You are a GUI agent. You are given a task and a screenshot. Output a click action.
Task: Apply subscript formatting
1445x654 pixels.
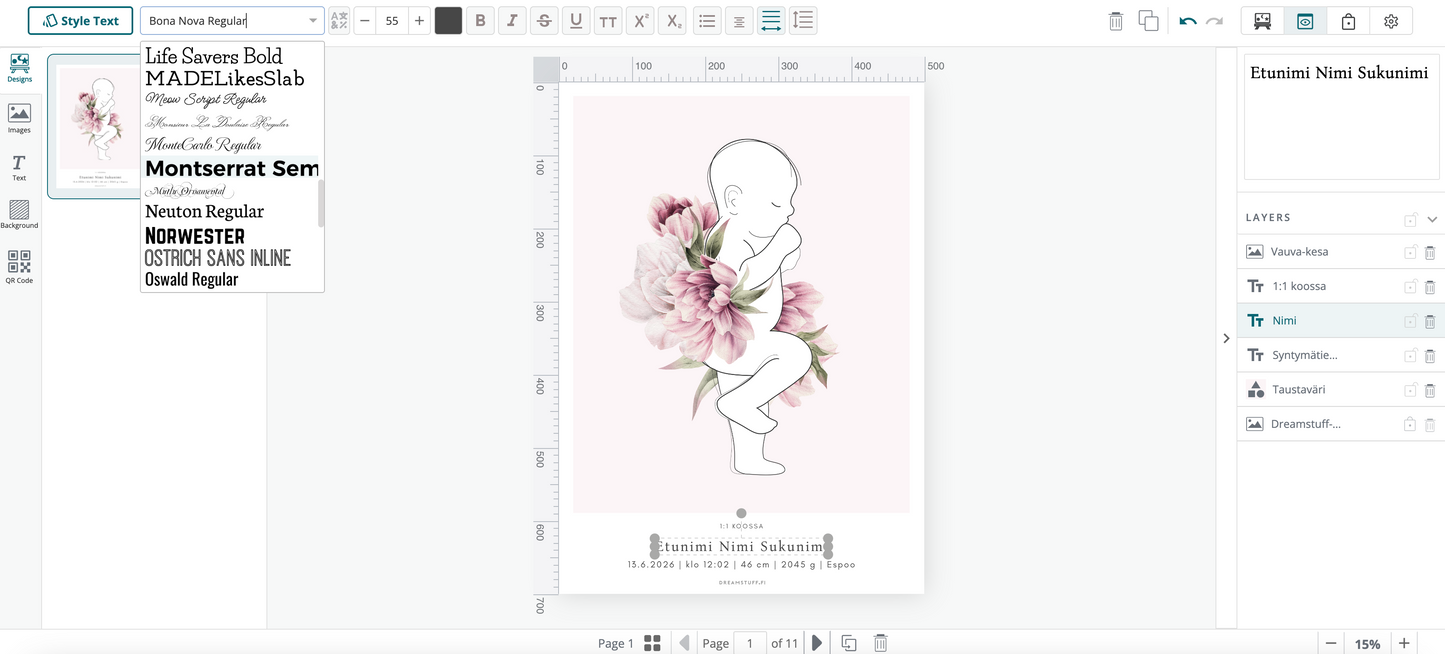point(674,21)
